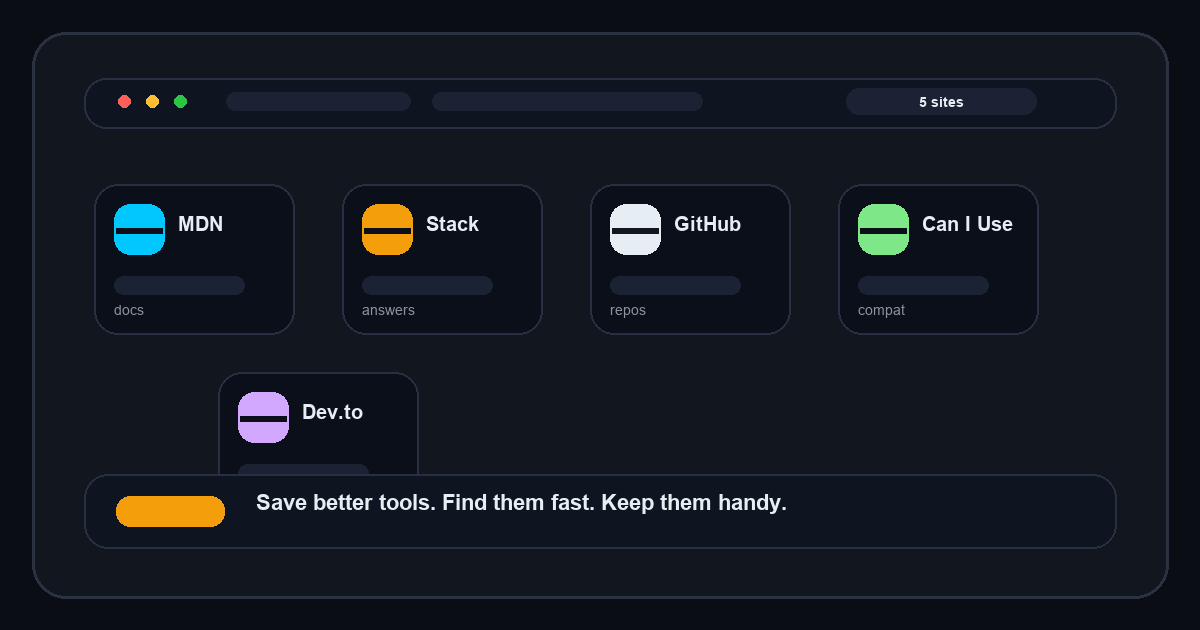Select the MDN card title

coord(200,224)
